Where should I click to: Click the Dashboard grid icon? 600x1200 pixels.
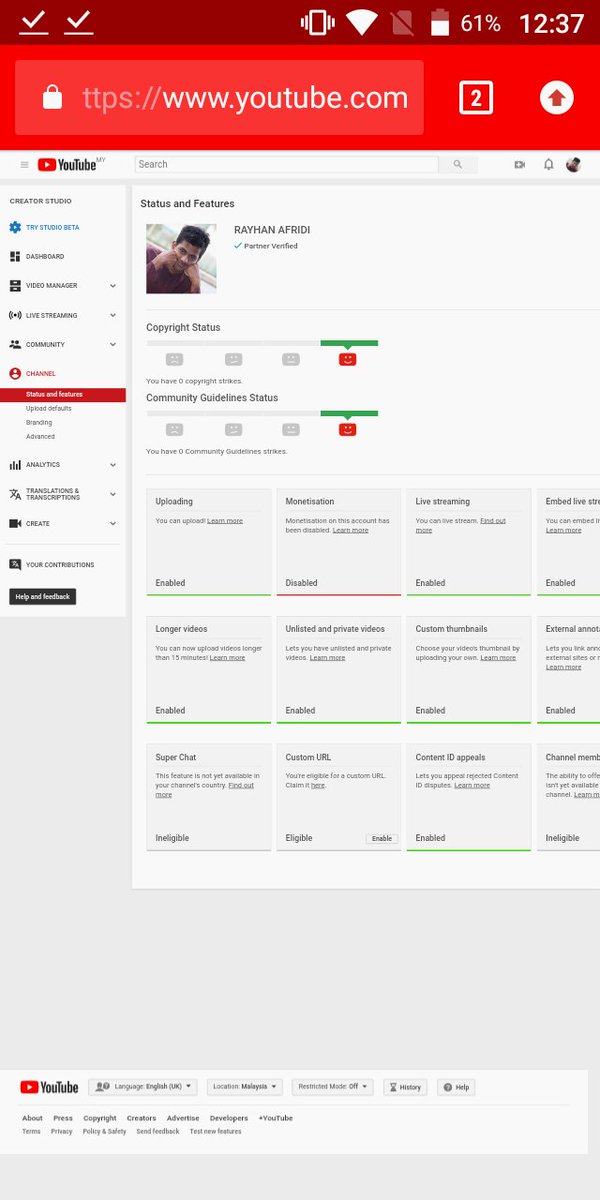pos(15,257)
